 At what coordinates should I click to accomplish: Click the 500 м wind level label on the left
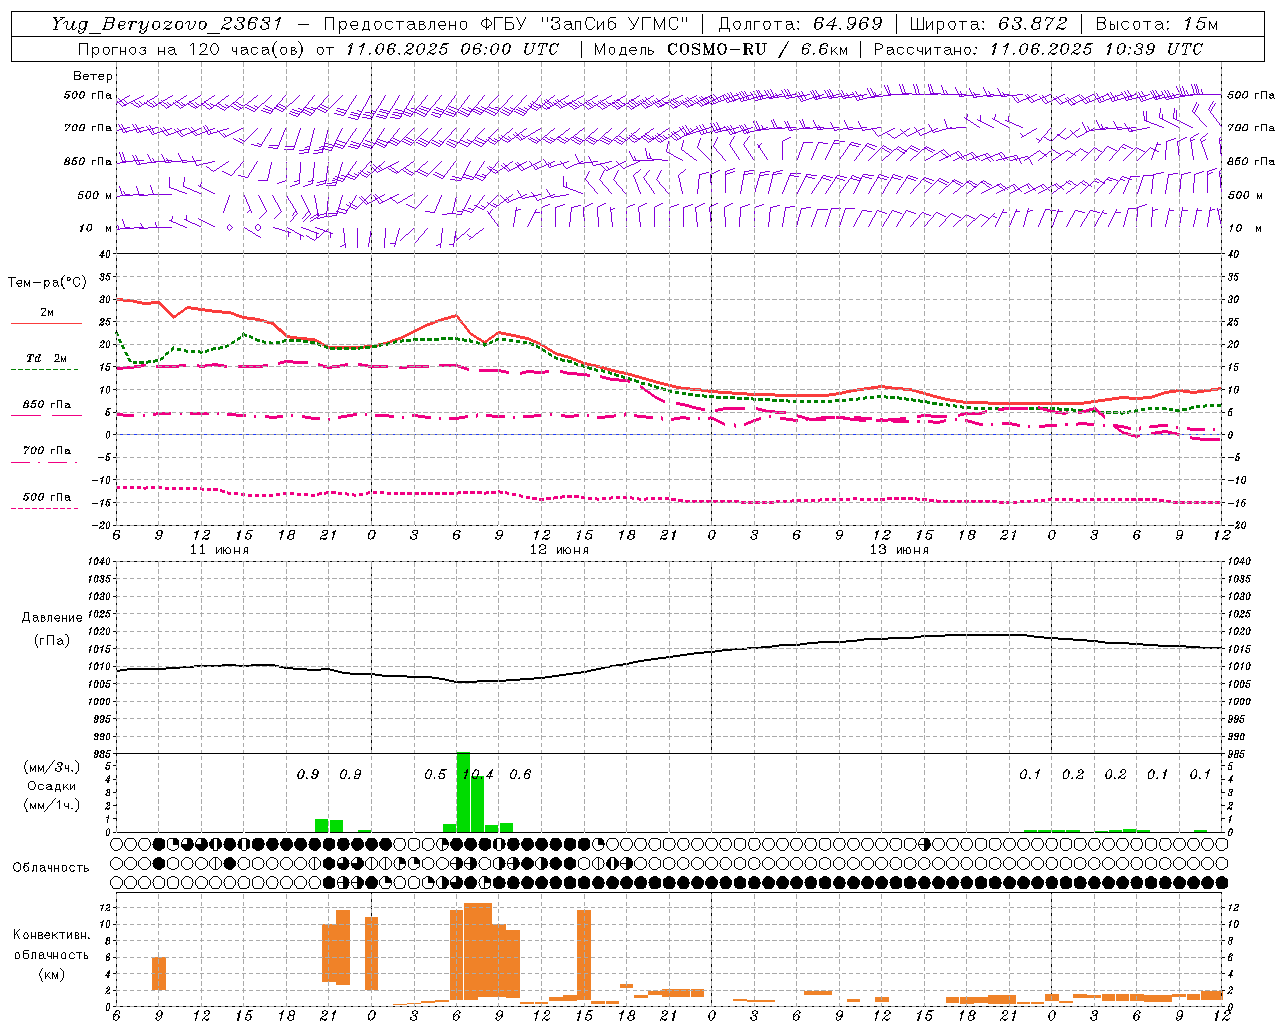coord(95,195)
